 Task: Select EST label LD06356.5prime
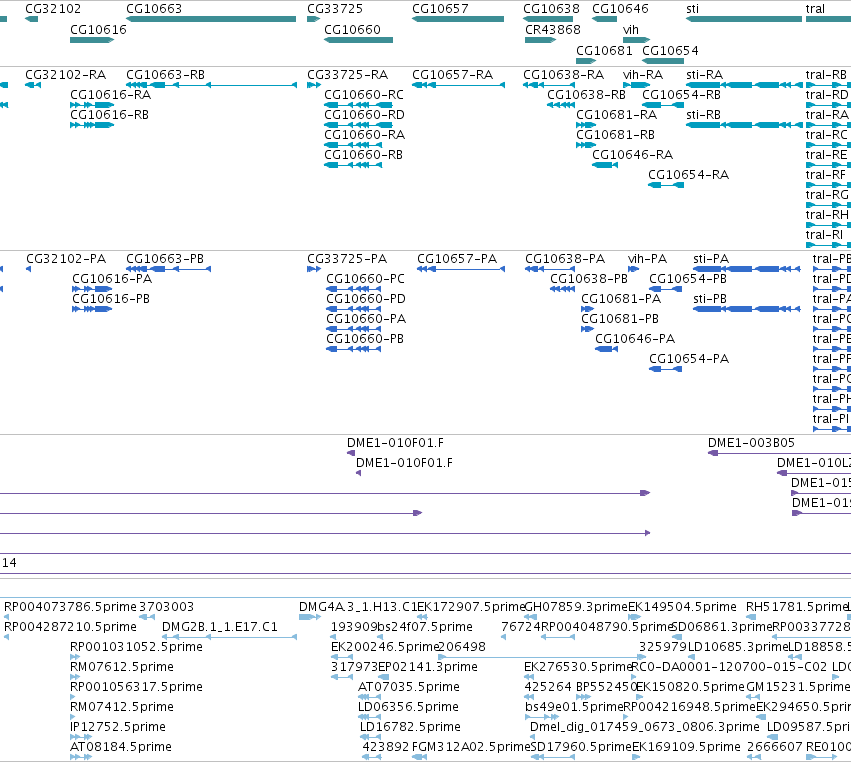coord(408,707)
